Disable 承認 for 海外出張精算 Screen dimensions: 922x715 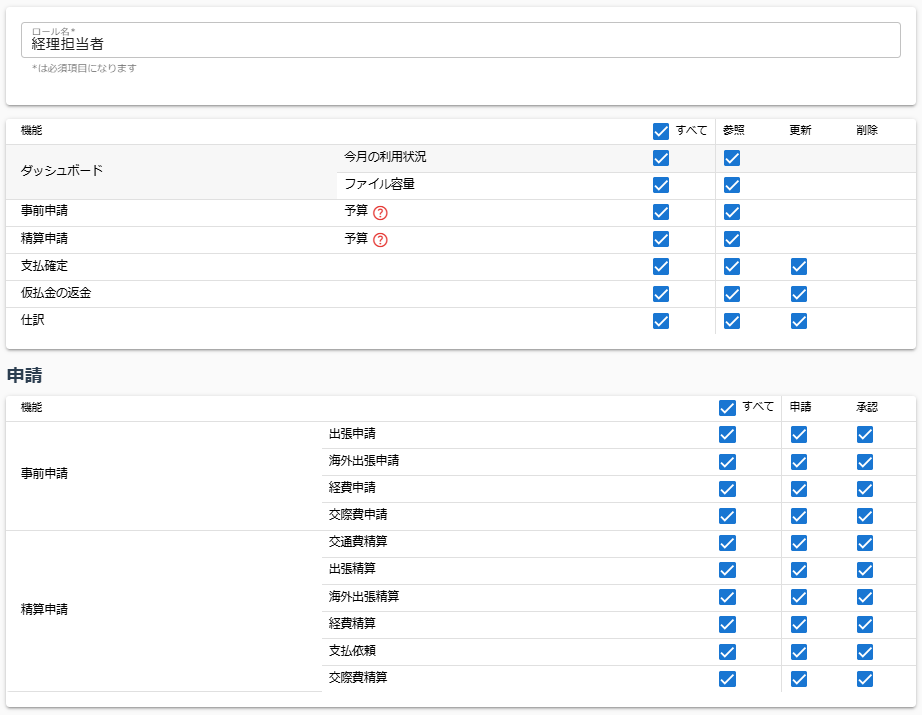click(865, 597)
